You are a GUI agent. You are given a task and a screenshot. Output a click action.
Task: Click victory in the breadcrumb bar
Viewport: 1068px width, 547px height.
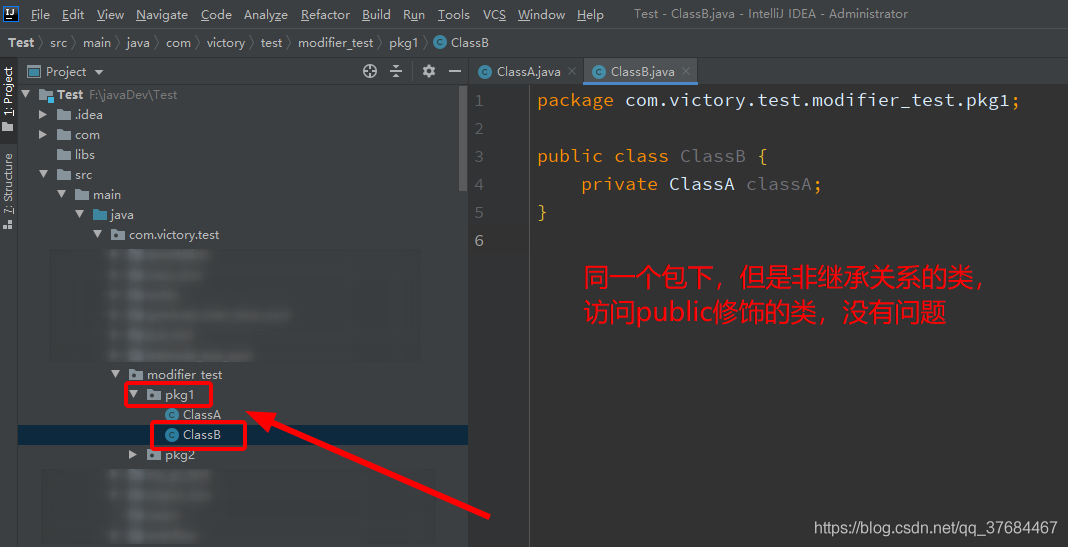tap(225, 42)
